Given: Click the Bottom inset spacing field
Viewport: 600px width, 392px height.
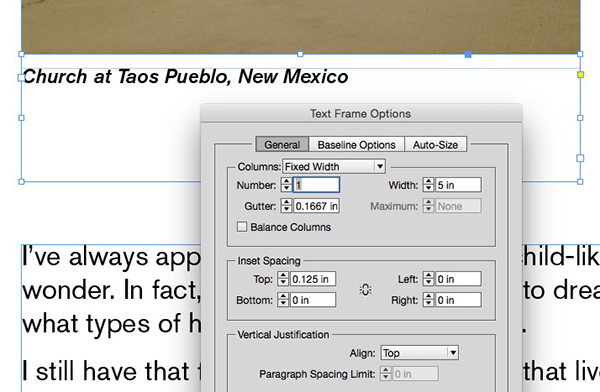Looking at the screenshot, I should 313,300.
